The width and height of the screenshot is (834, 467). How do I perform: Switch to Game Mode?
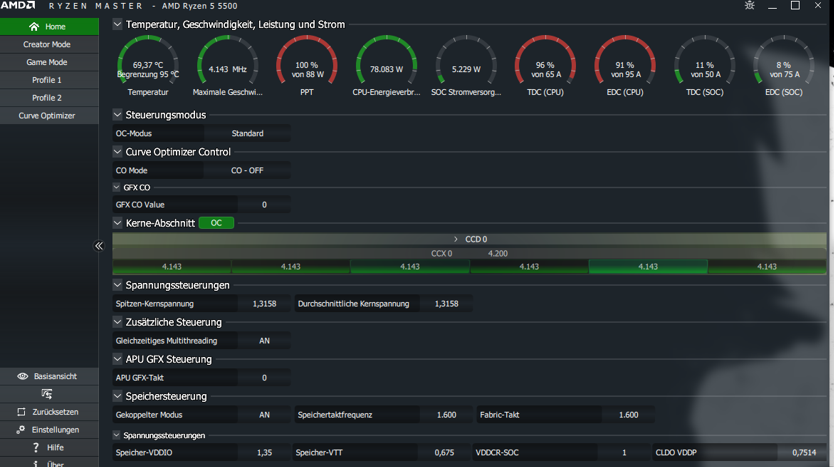pyautogui.click(x=49, y=62)
